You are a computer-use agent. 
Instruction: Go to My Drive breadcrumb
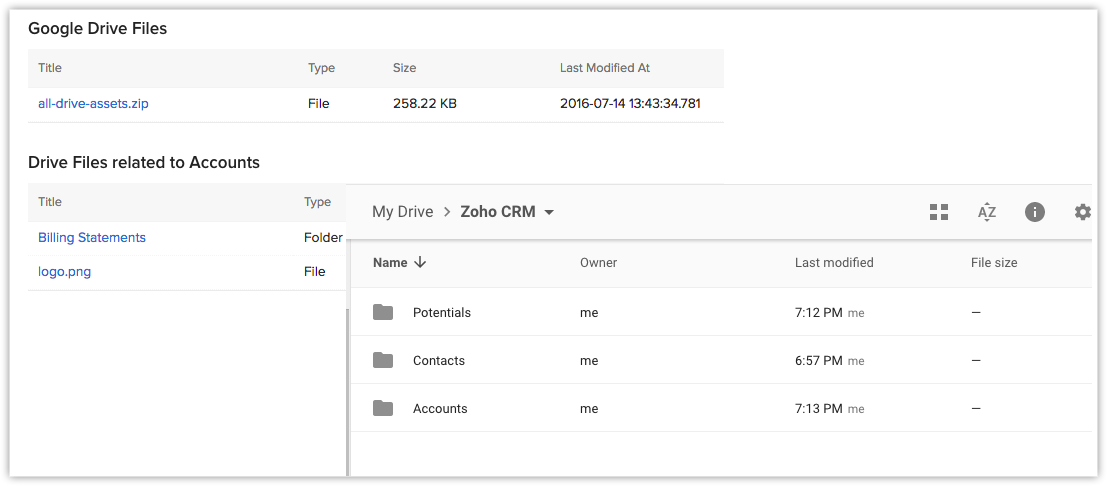coord(402,212)
